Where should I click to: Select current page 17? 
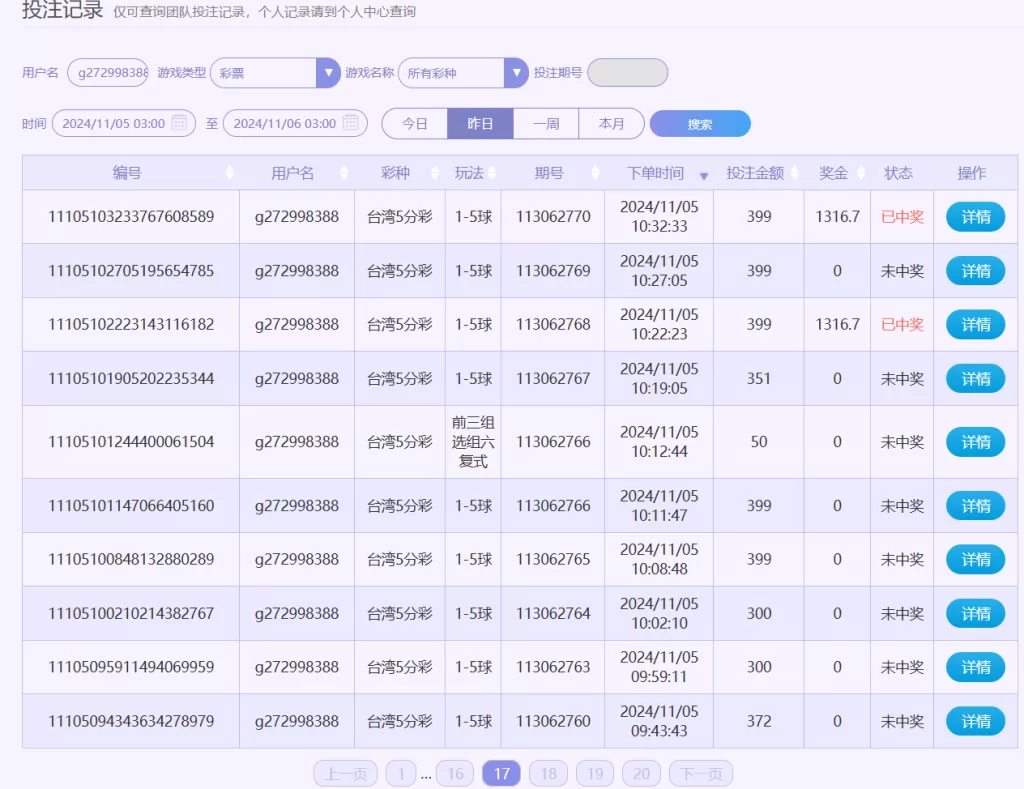point(502,774)
